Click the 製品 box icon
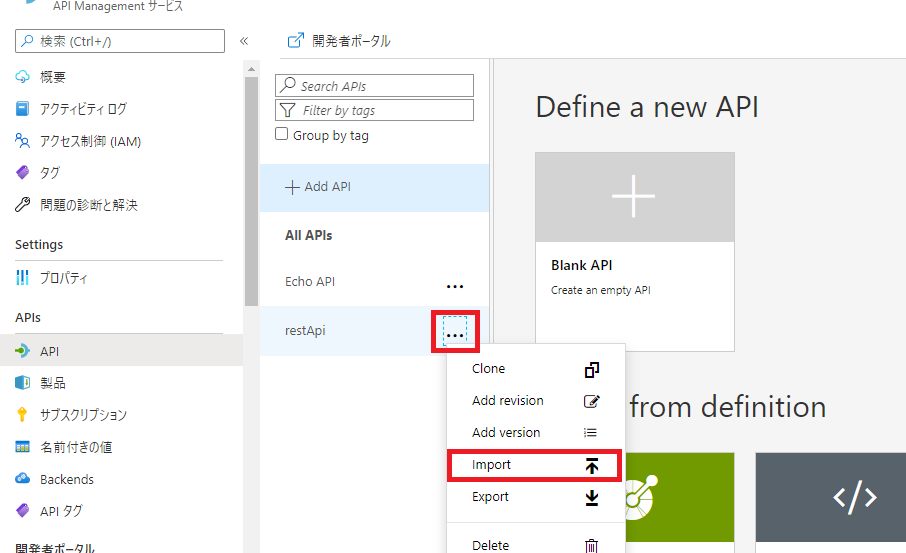Screen dimensions: 906x553 click(x=22, y=383)
